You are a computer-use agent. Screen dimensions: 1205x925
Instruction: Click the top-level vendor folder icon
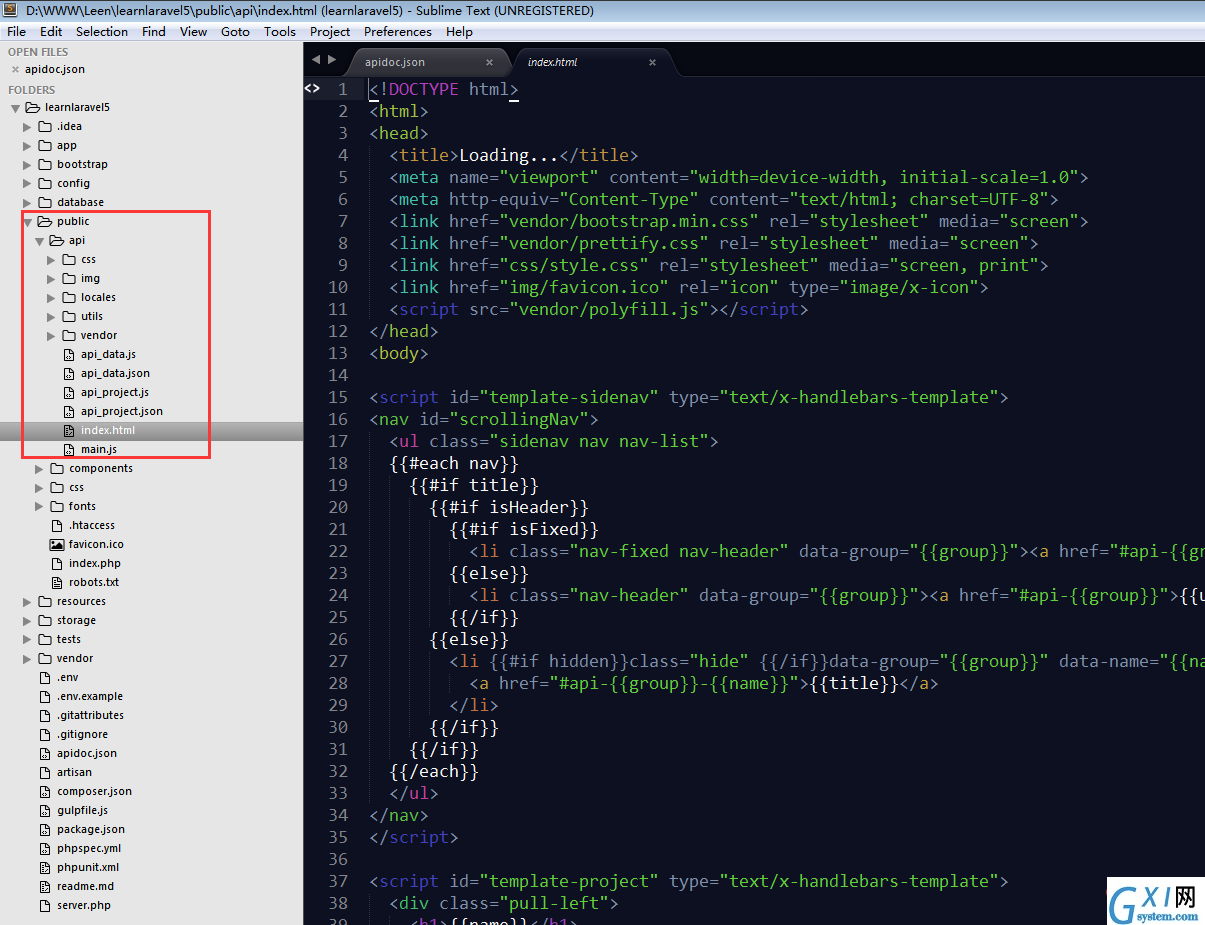click(45, 658)
